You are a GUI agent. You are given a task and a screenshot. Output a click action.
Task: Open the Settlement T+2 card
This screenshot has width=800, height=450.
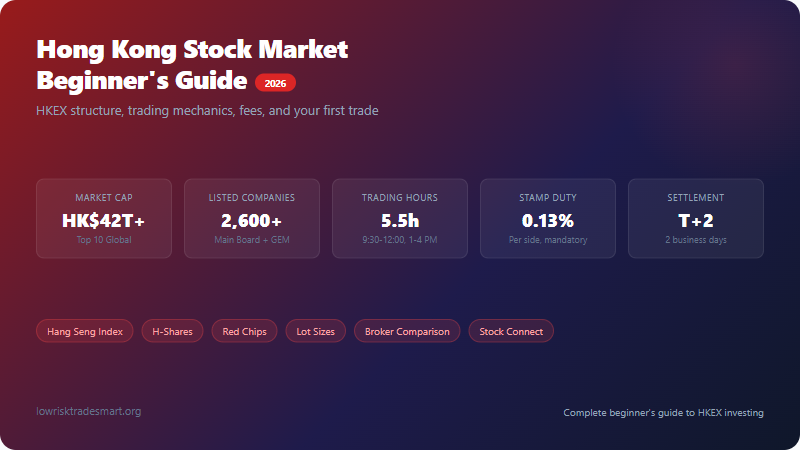pyautogui.click(x=696, y=219)
